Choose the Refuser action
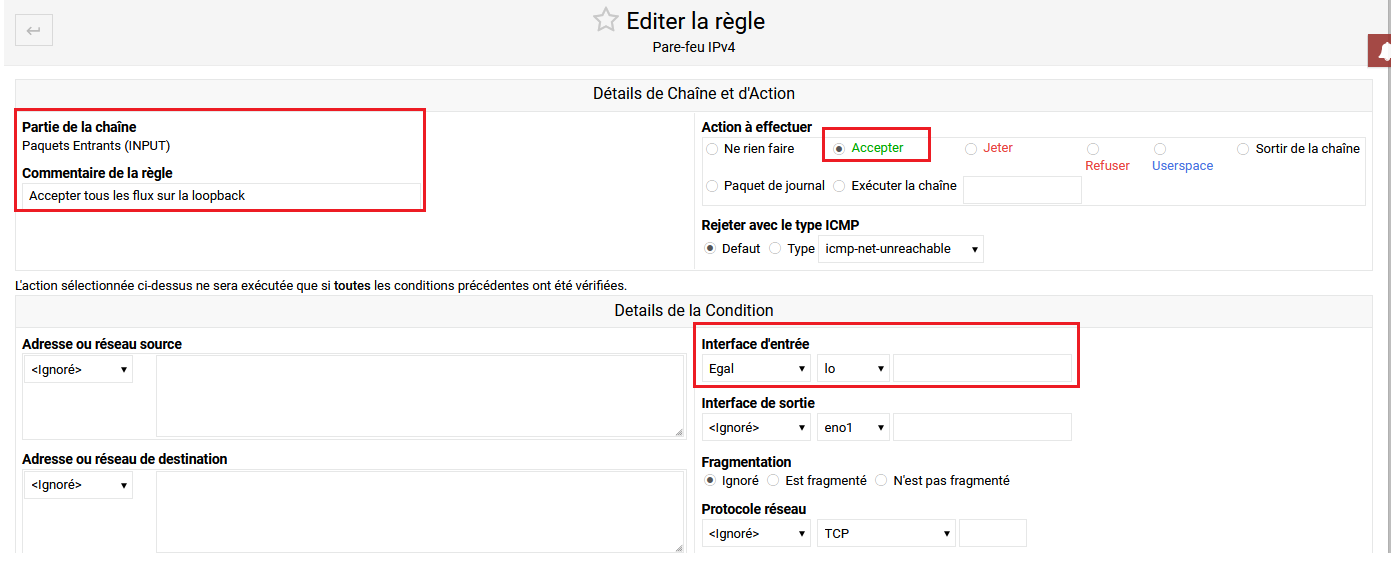This screenshot has width=1394, height=565. coord(1093,149)
